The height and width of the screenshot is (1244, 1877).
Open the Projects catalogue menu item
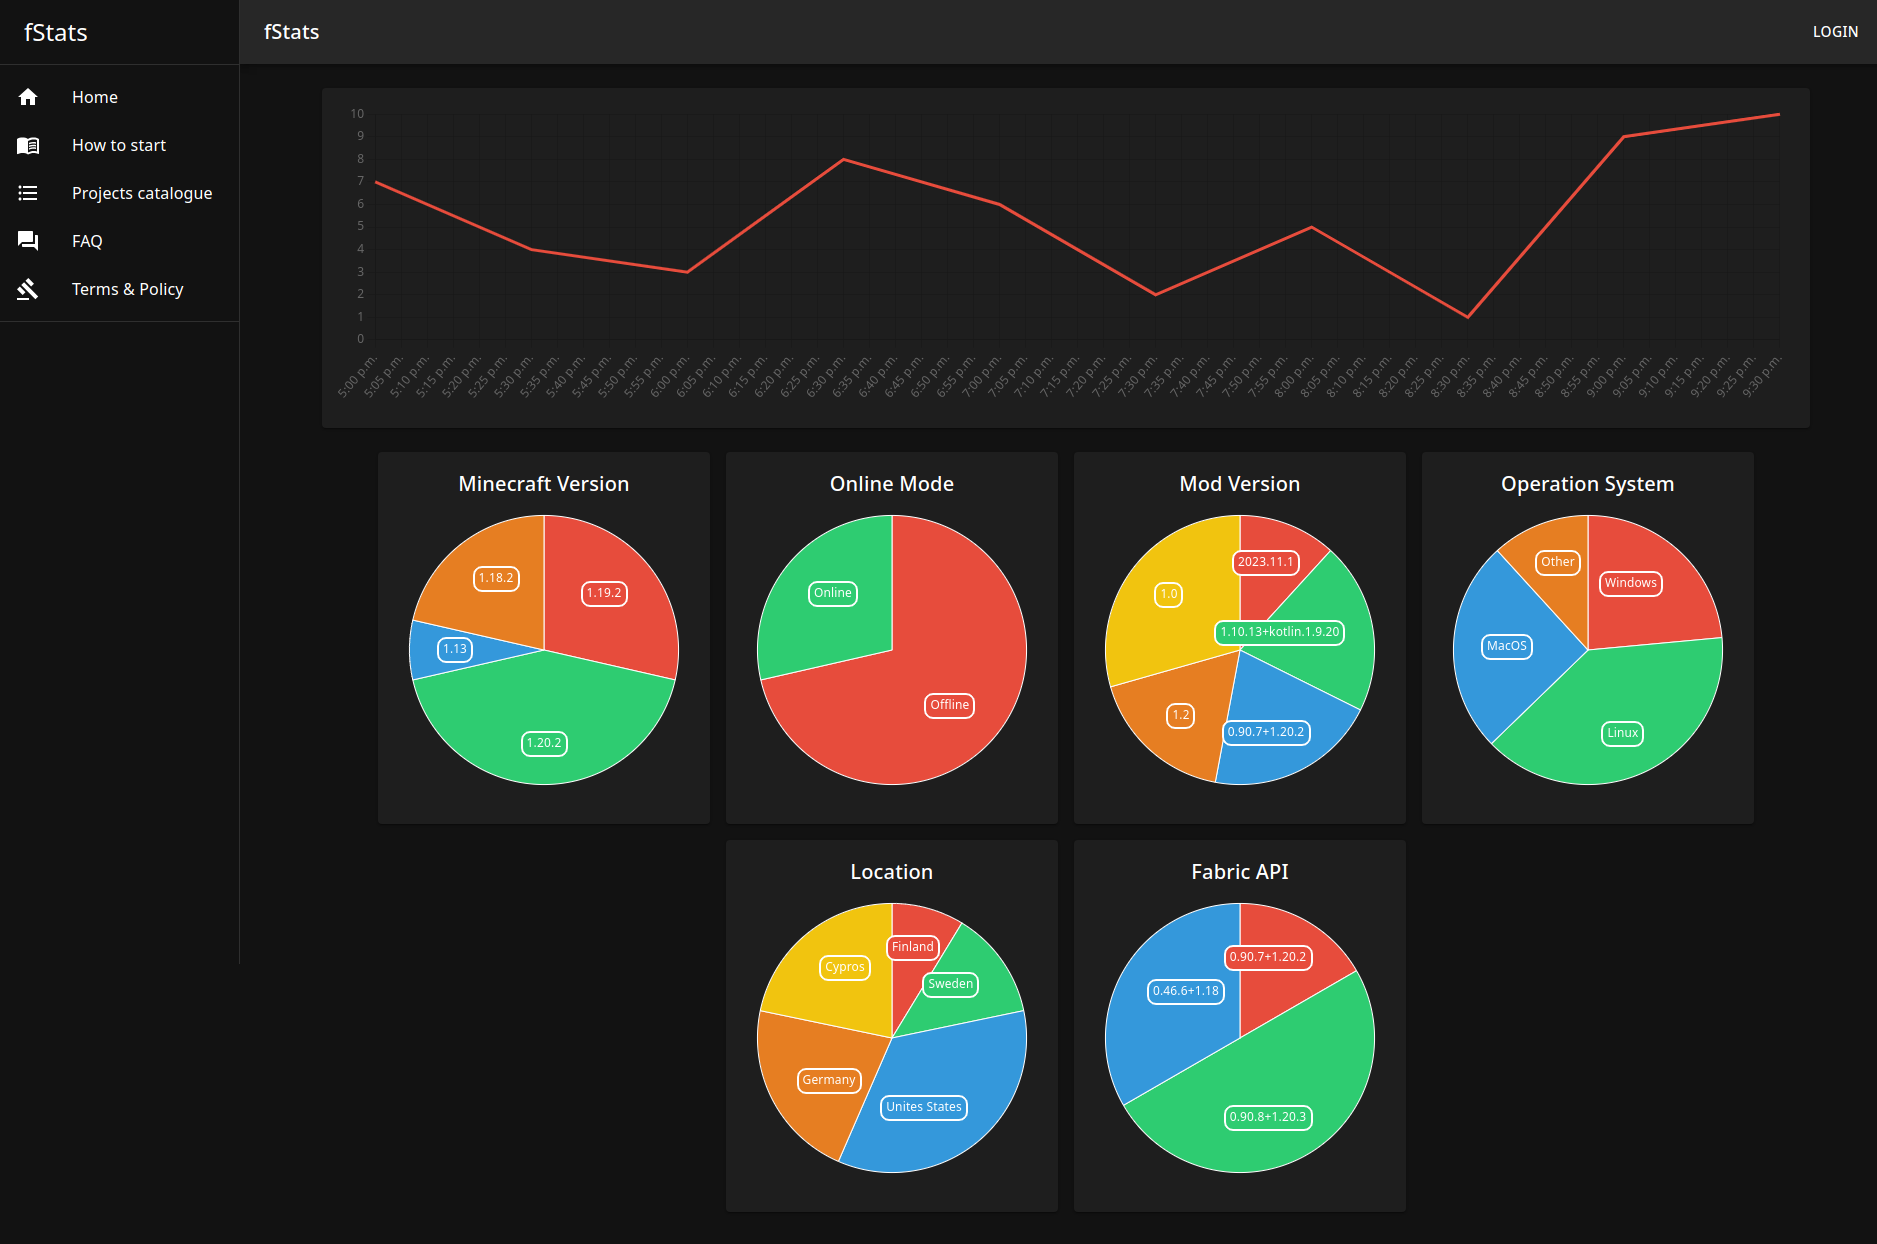tap(141, 193)
